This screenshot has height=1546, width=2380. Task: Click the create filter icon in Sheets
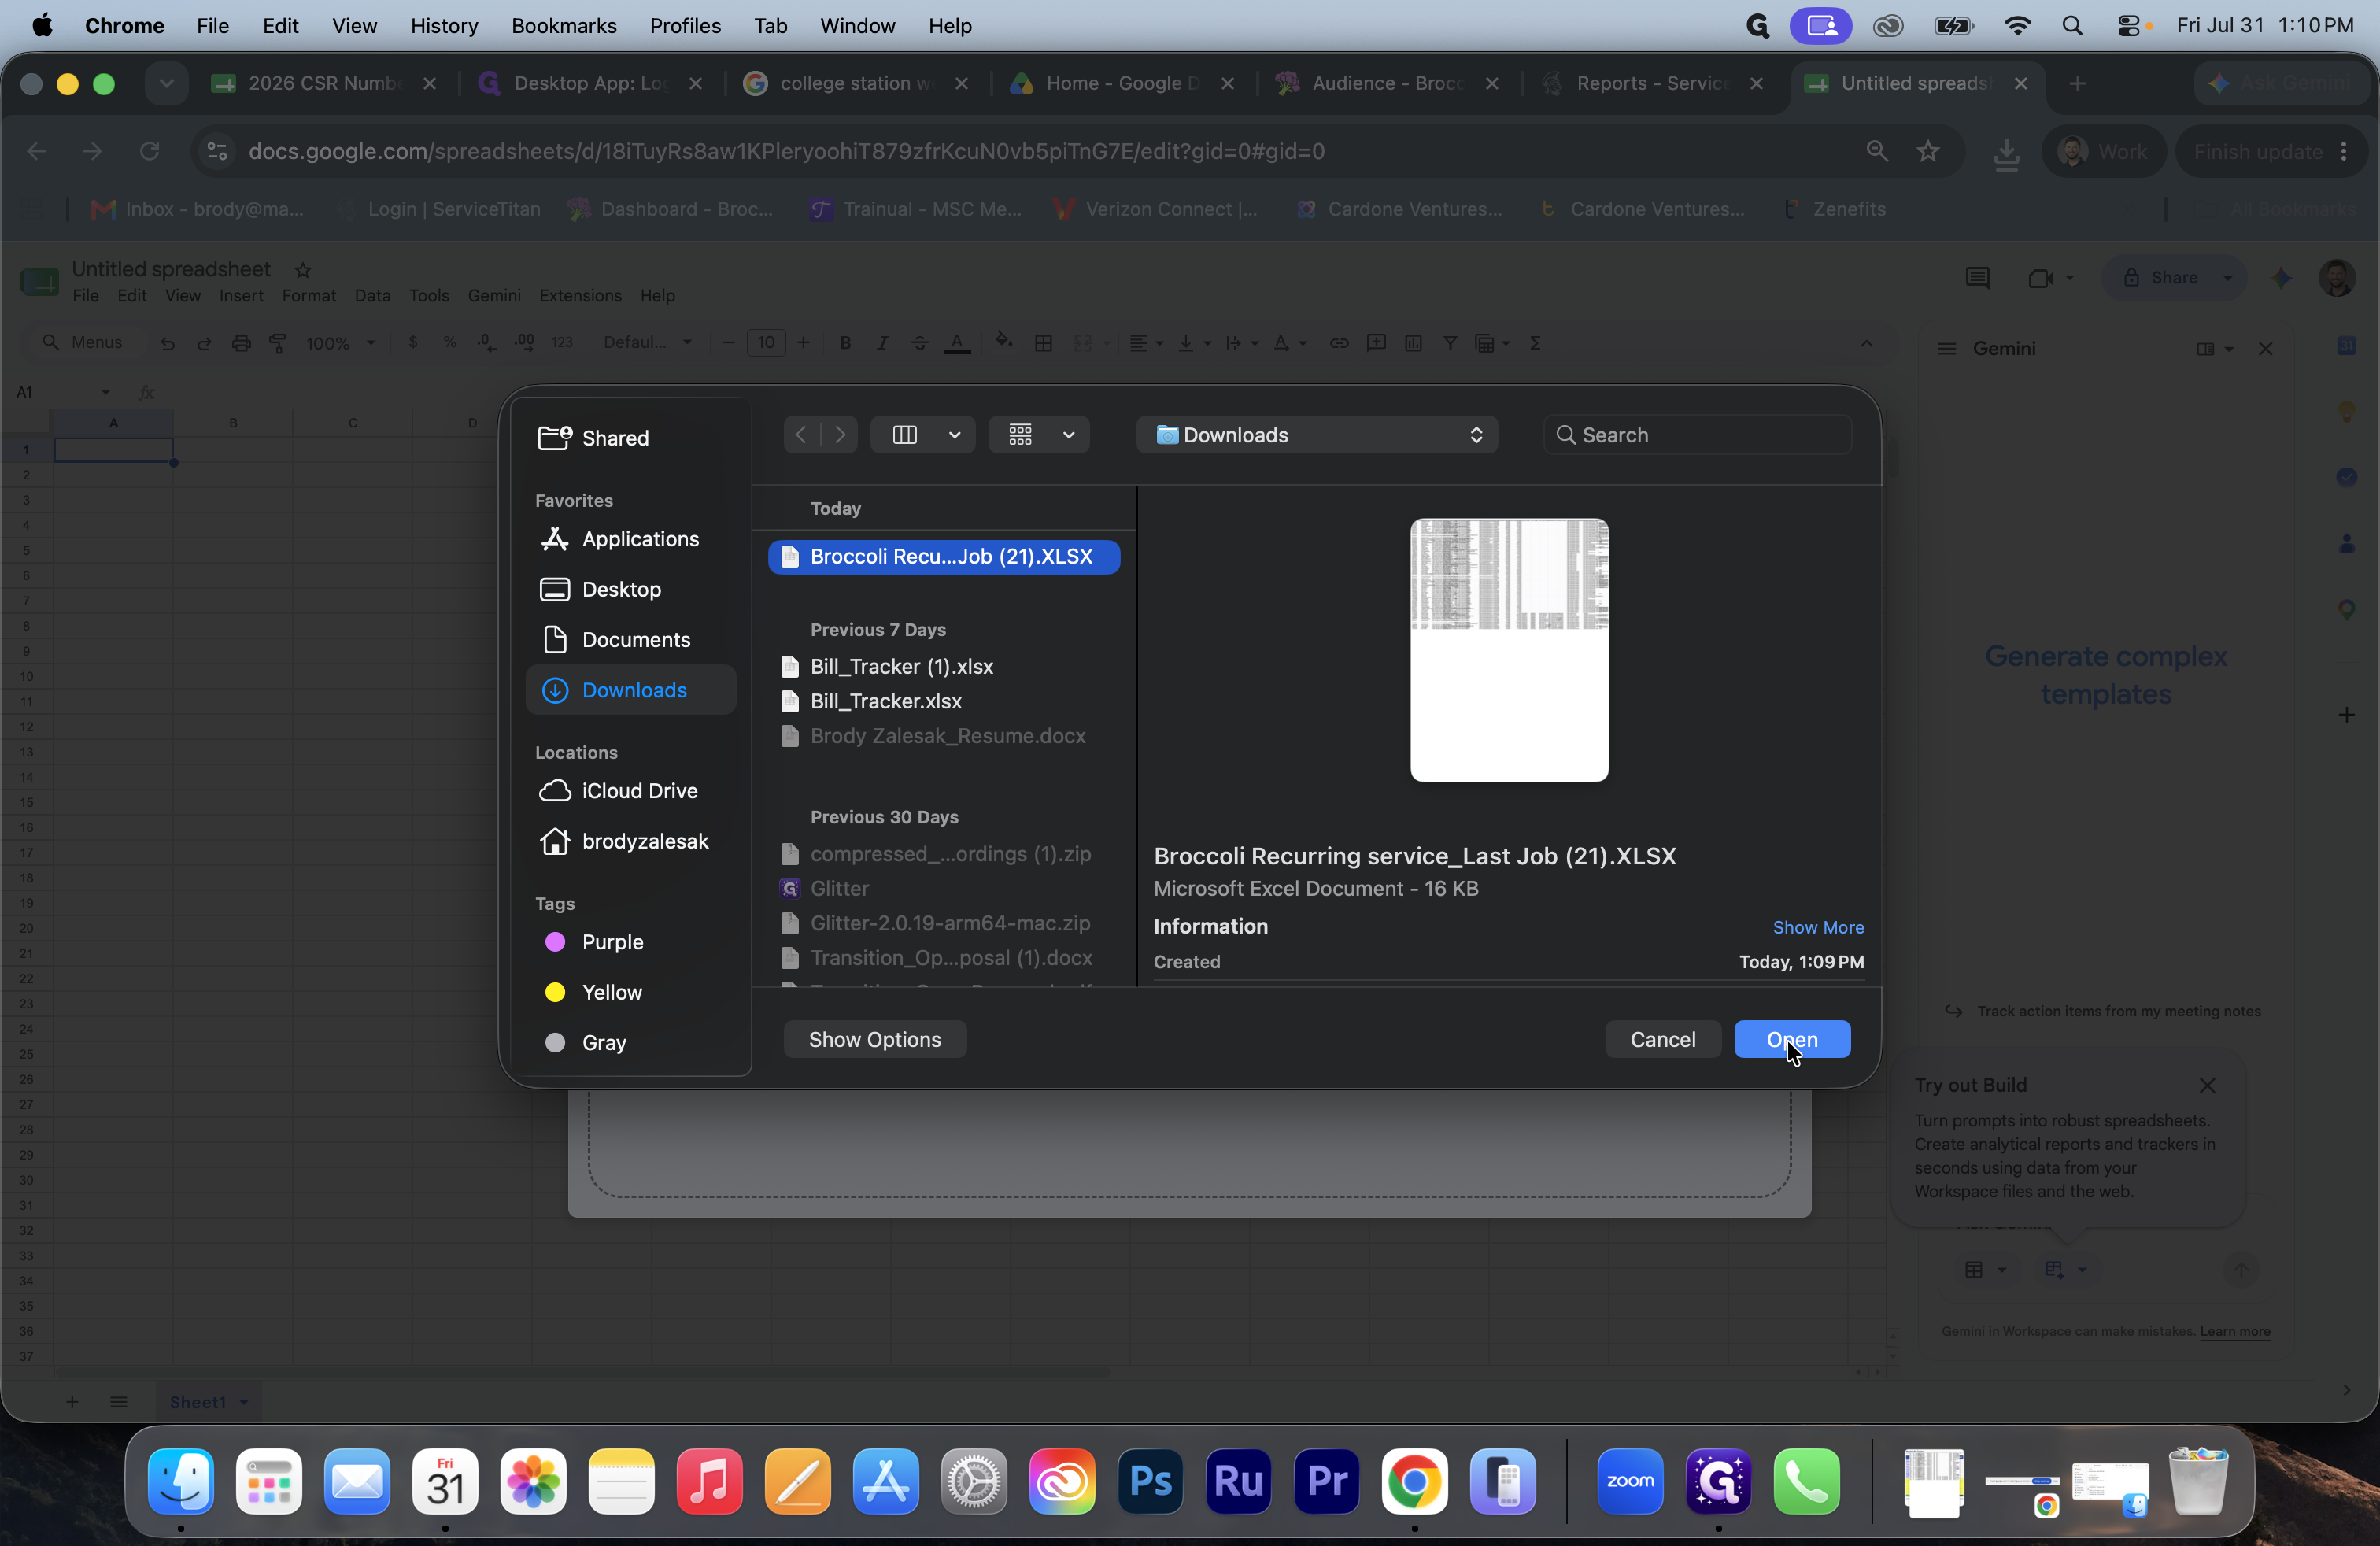1450,343
